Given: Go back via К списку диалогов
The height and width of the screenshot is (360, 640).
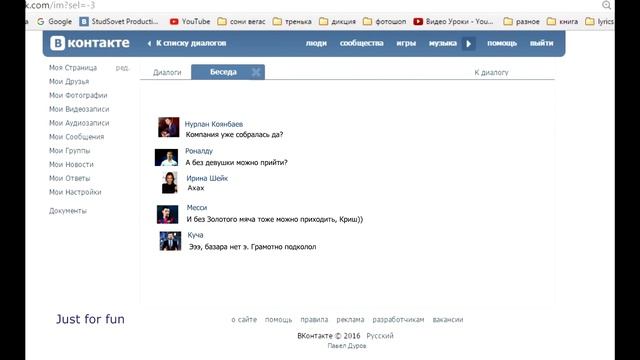Looking at the screenshot, I should tap(187, 43).
